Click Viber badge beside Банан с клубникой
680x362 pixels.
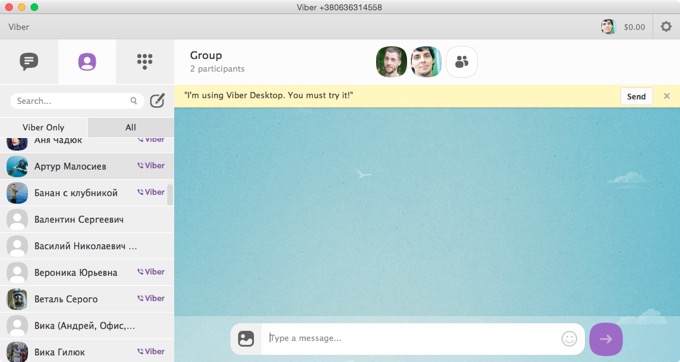click(151, 192)
